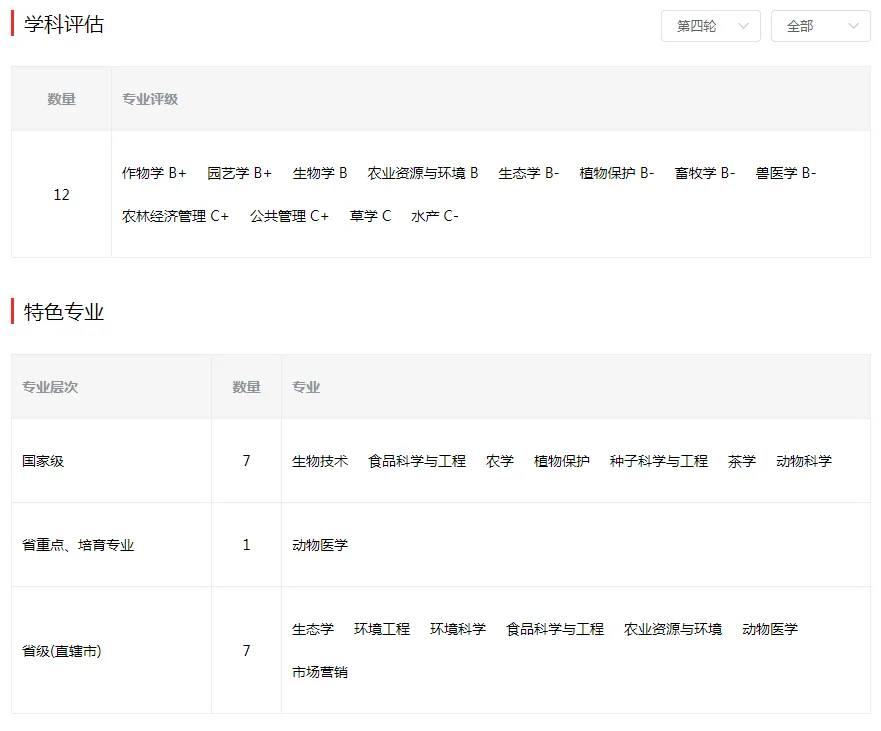Click count 7 in the 国家级 row
This screenshot has width=881, height=731.
pos(246,461)
